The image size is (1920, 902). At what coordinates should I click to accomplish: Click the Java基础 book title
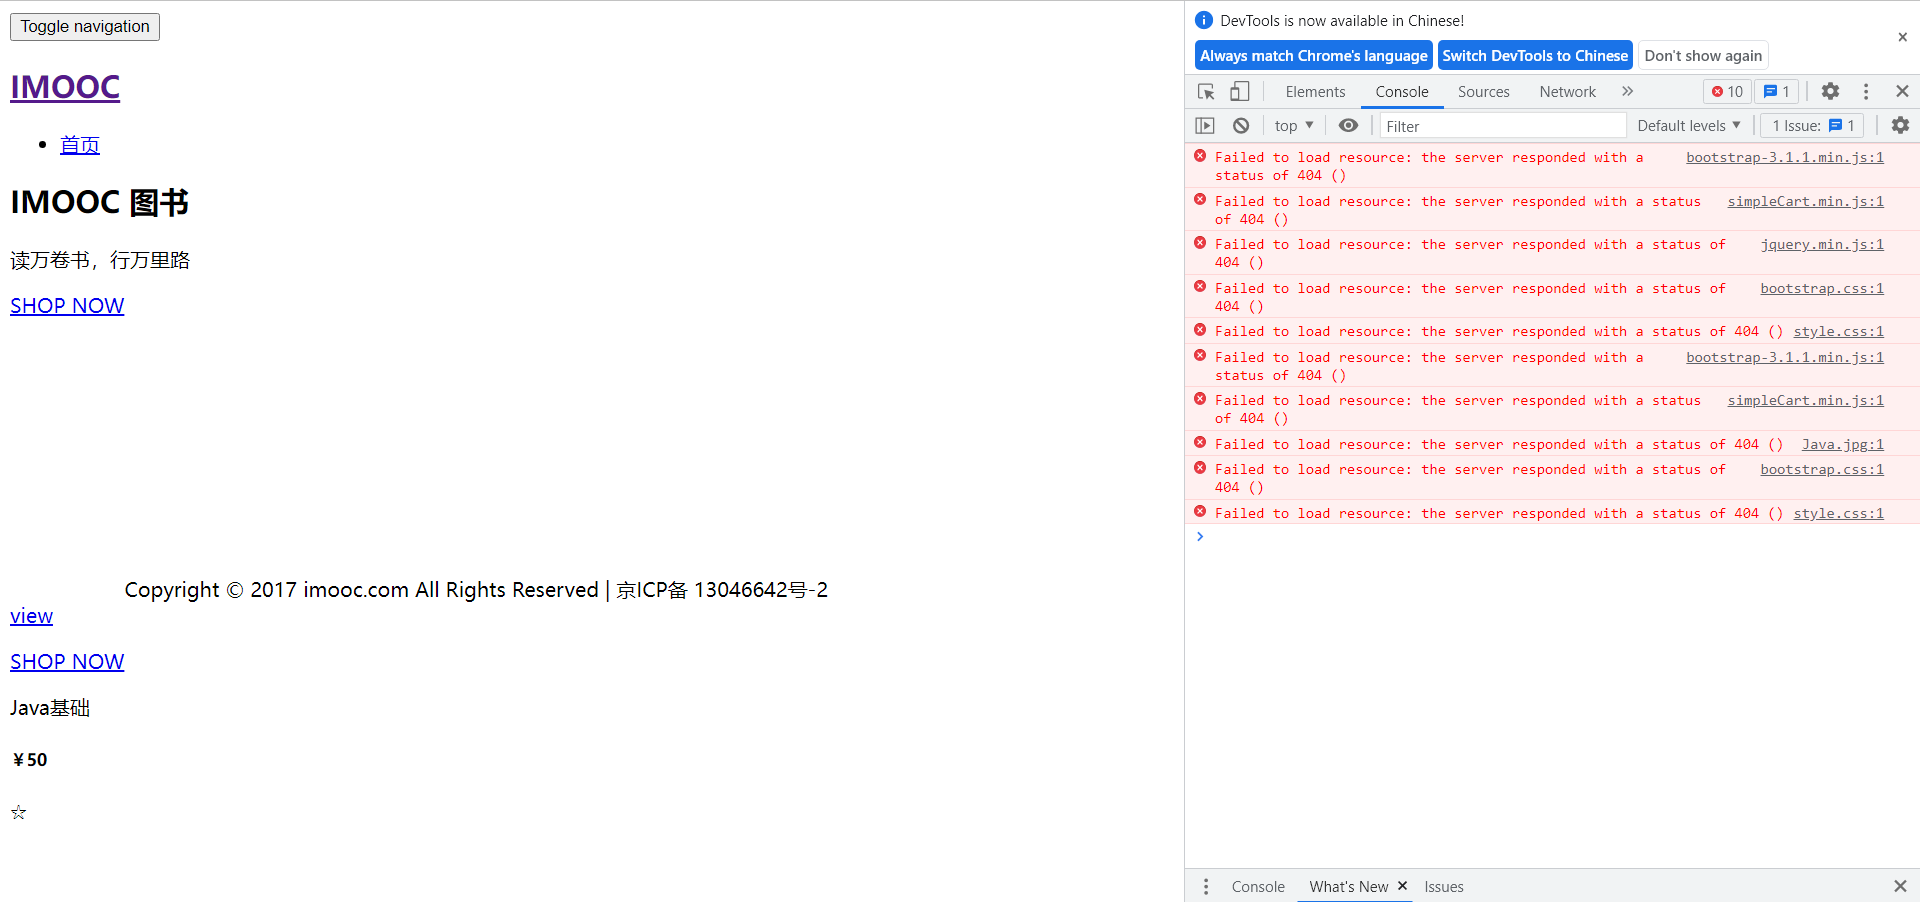(50, 708)
